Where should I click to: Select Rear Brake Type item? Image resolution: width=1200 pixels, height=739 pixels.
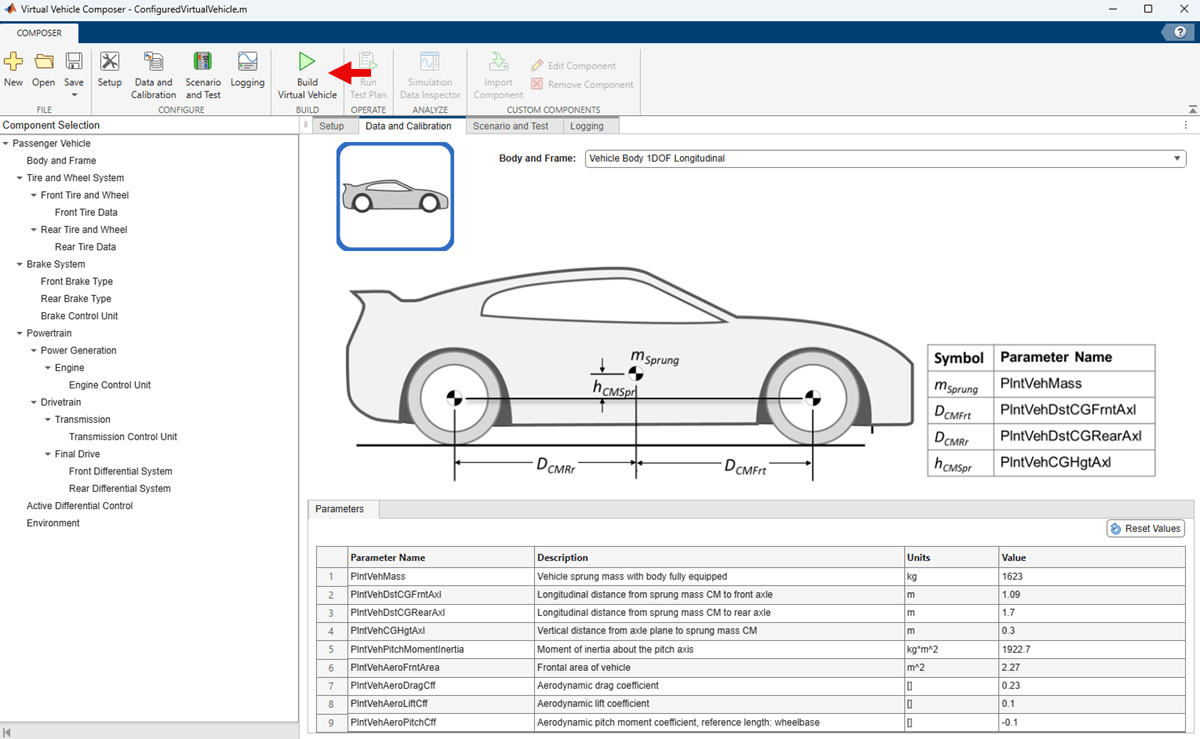76,298
